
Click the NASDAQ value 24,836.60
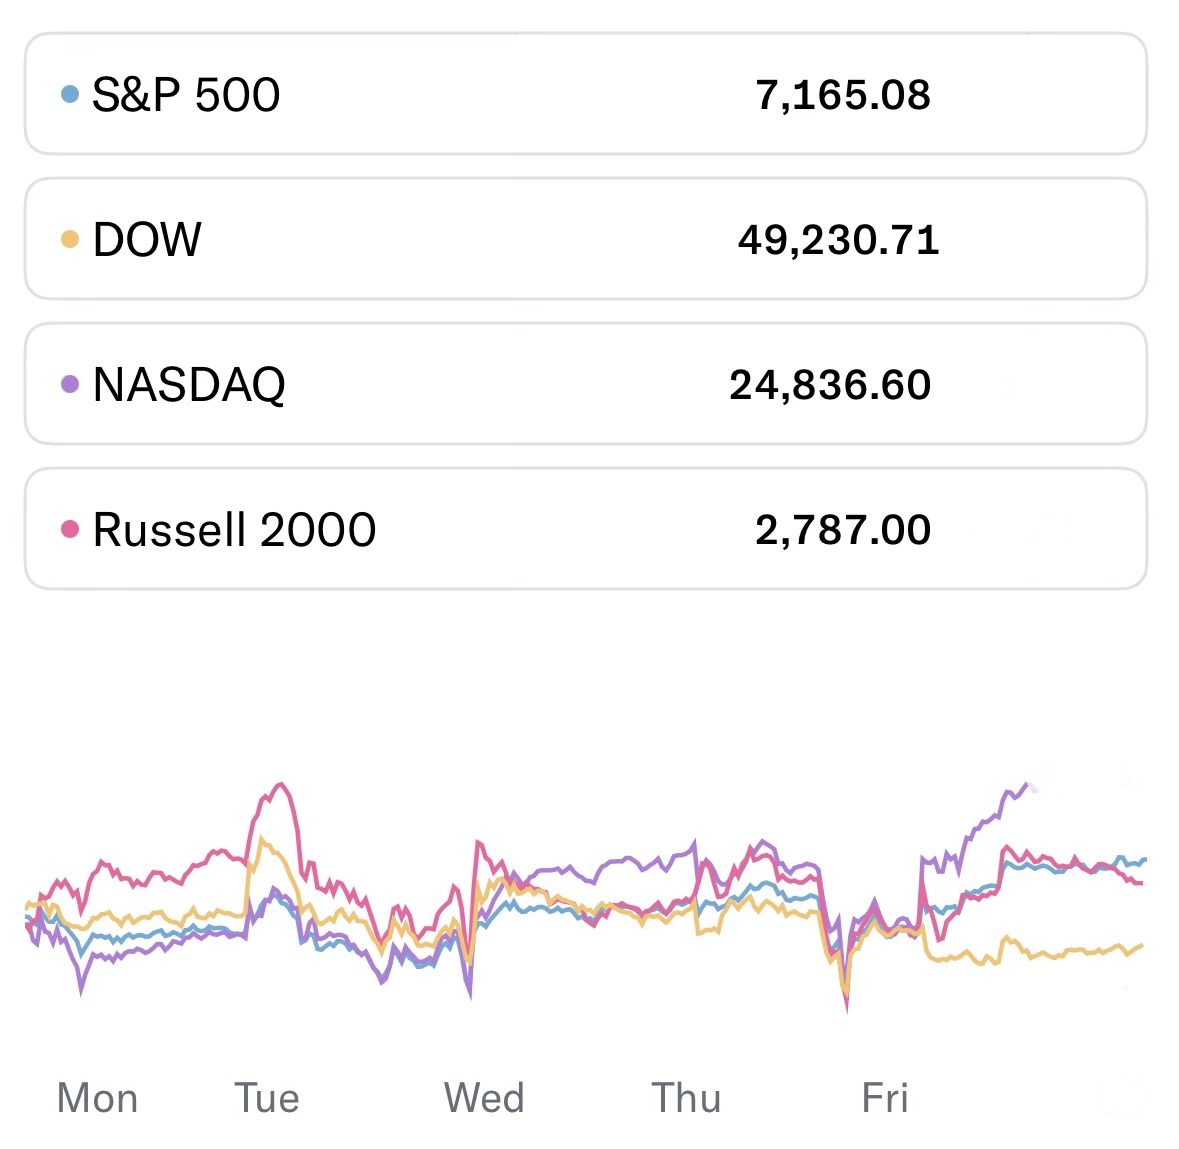coord(830,385)
